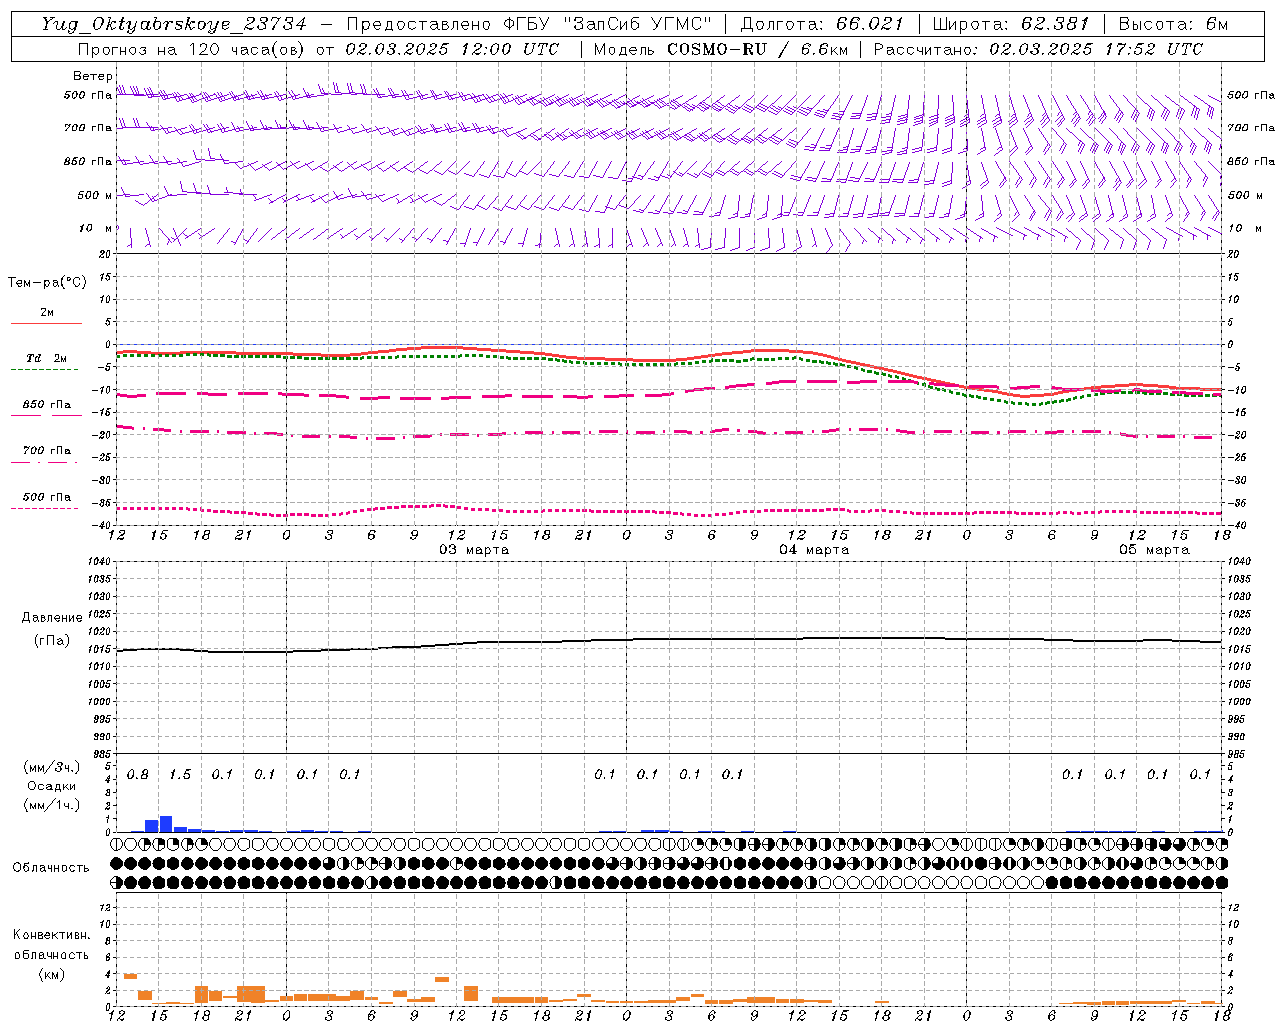The width and height of the screenshot is (1280, 1024).
Task: Click the station title Yug_Oktyabrskoye_23734
Action: pos(173,24)
